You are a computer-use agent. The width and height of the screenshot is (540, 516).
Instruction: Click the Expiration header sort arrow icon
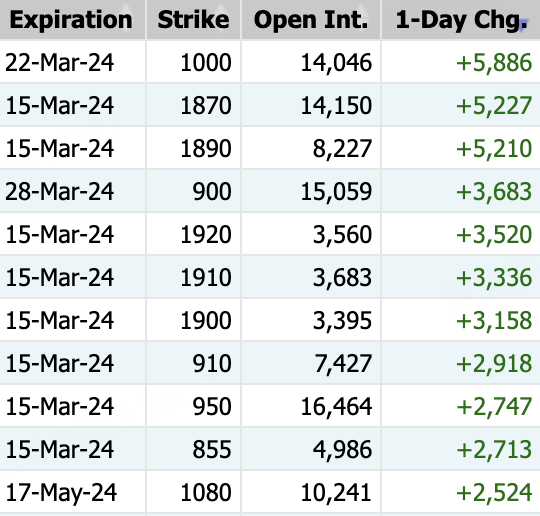coord(126,16)
